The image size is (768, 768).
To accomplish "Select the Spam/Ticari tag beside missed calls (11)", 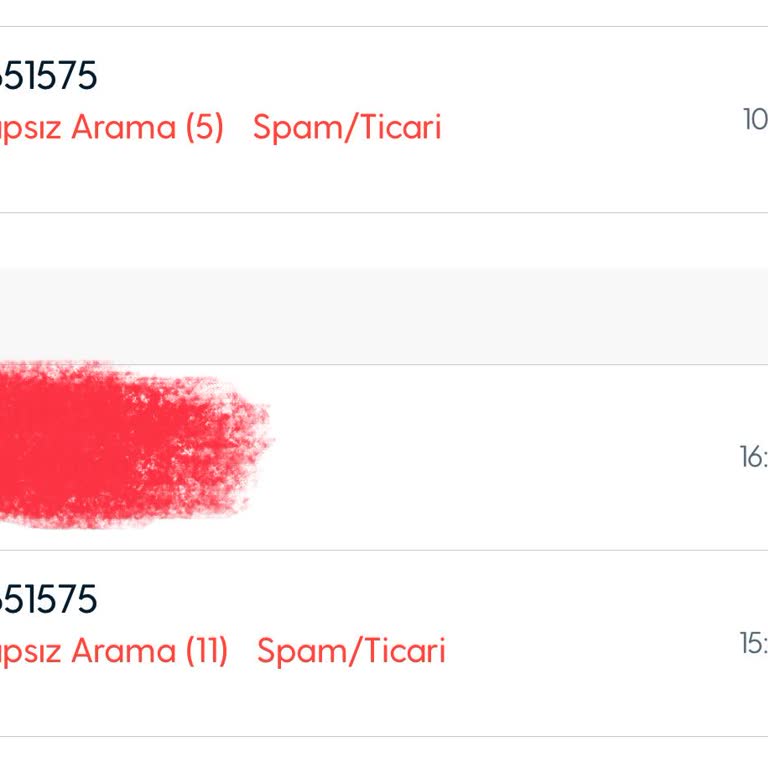I will (350, 651).
